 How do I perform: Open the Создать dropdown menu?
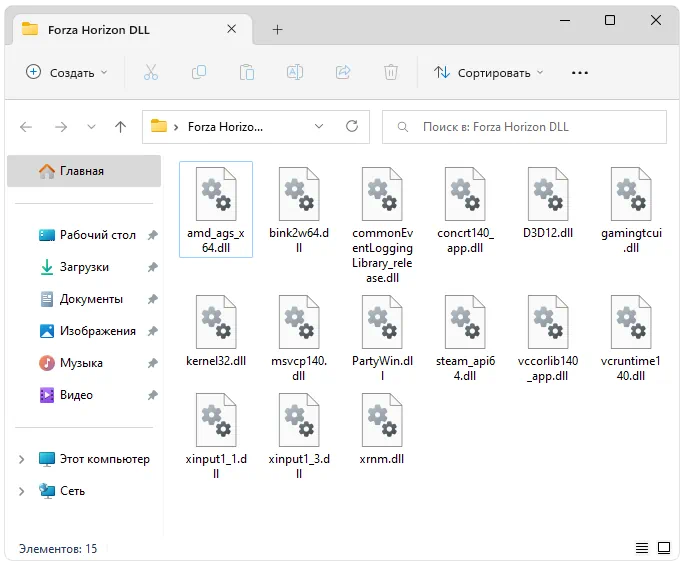[x=66, y=72]
